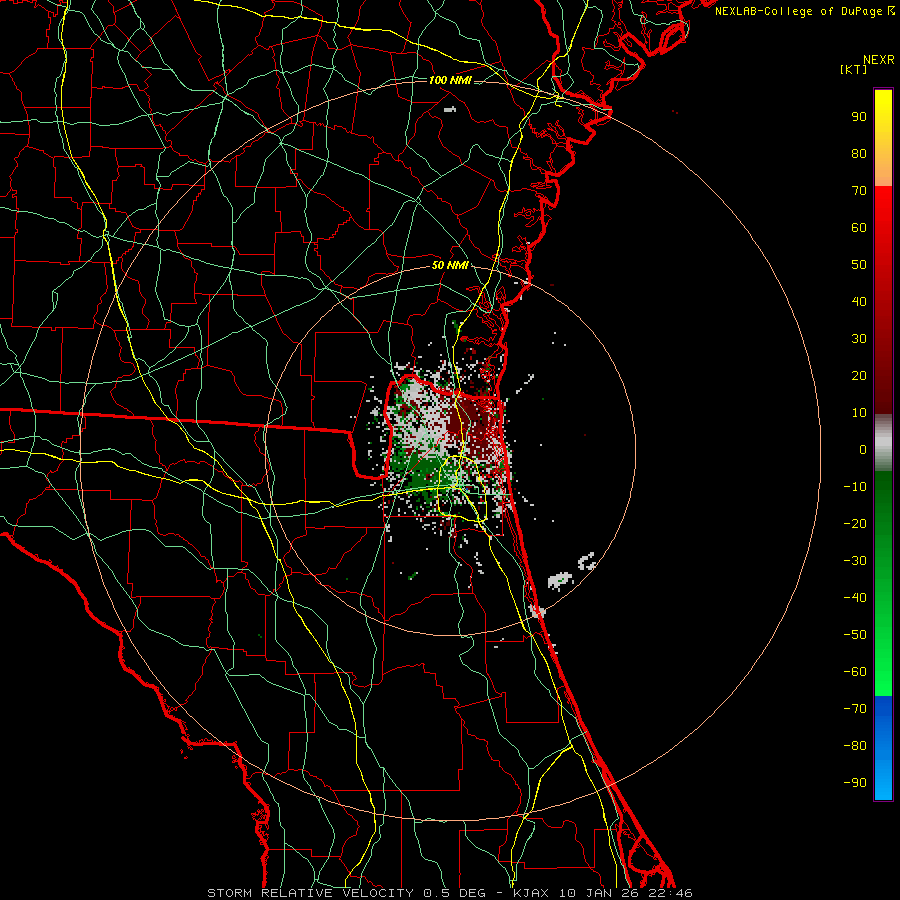Click the 60 value on velocity scale
The image size is (900, 900).
(x=859, y=227)
